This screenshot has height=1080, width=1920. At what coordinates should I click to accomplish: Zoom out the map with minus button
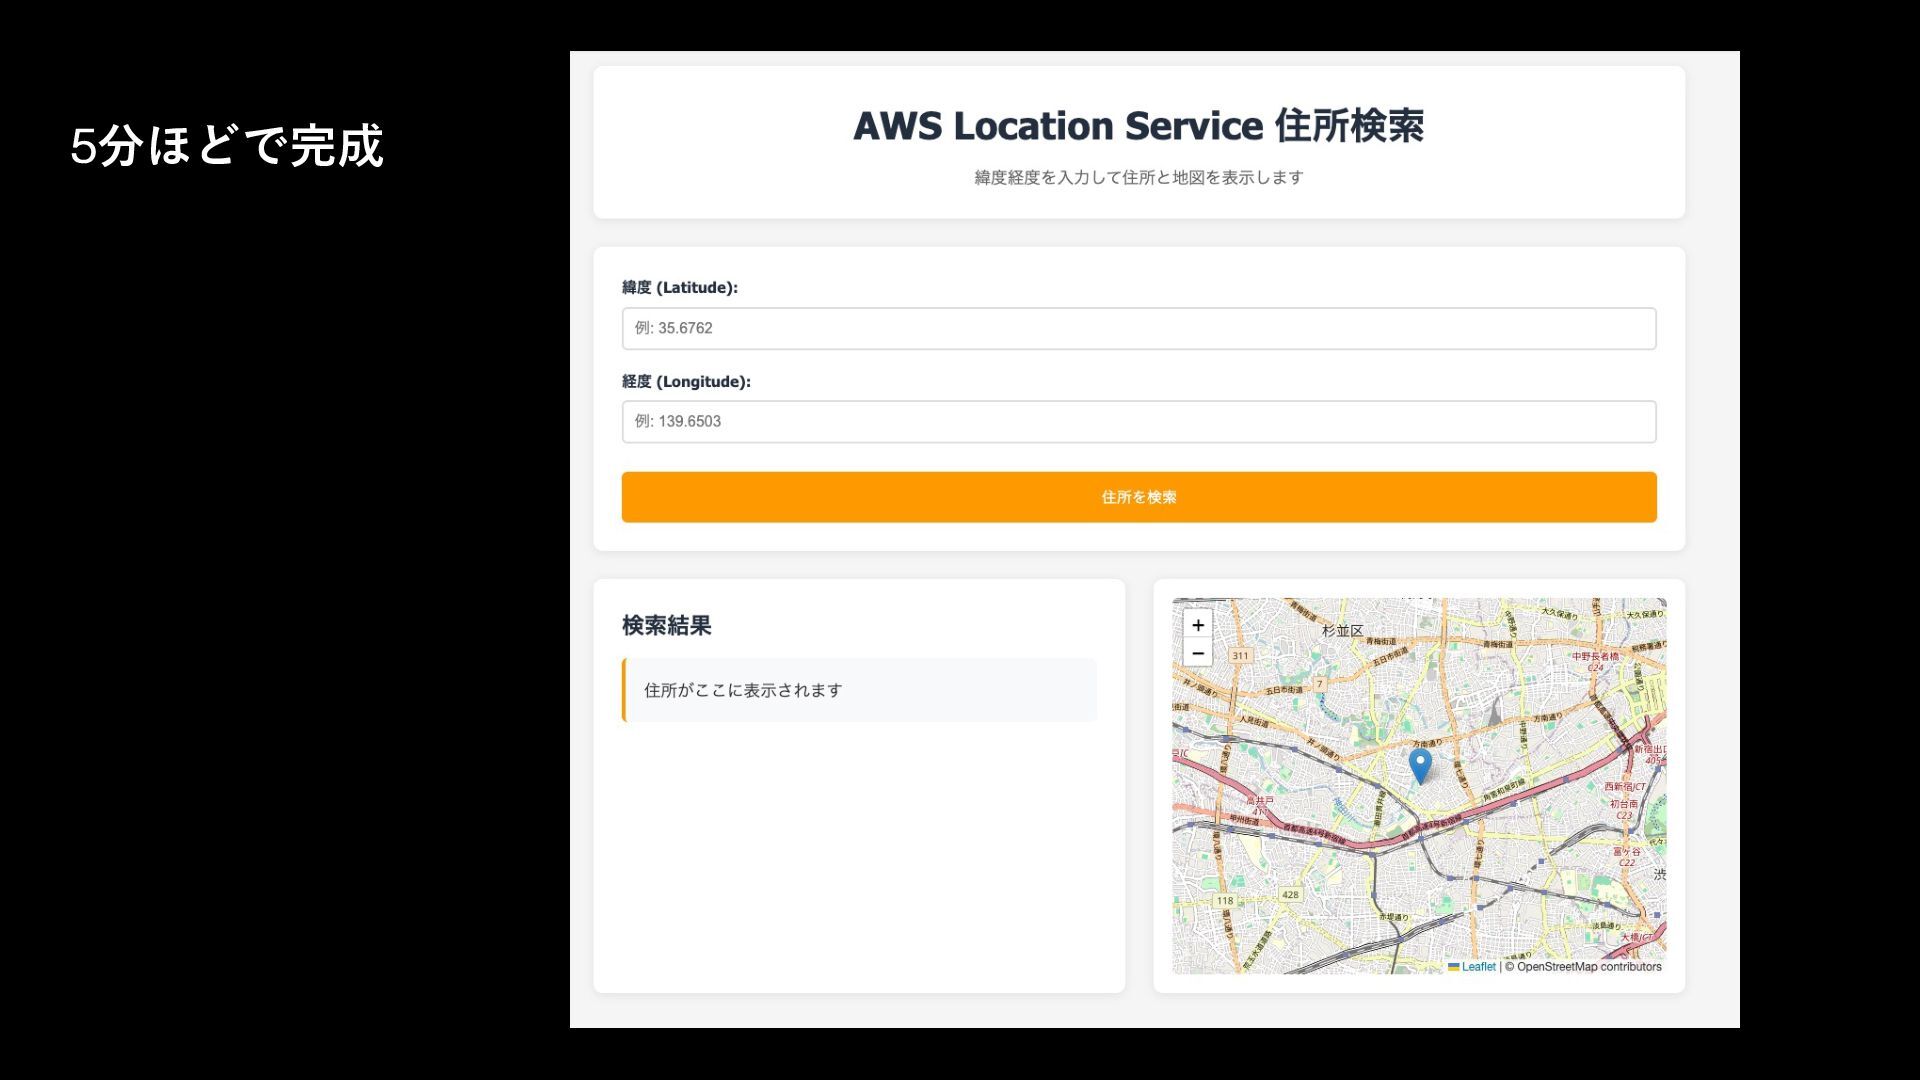(1197, 653)
